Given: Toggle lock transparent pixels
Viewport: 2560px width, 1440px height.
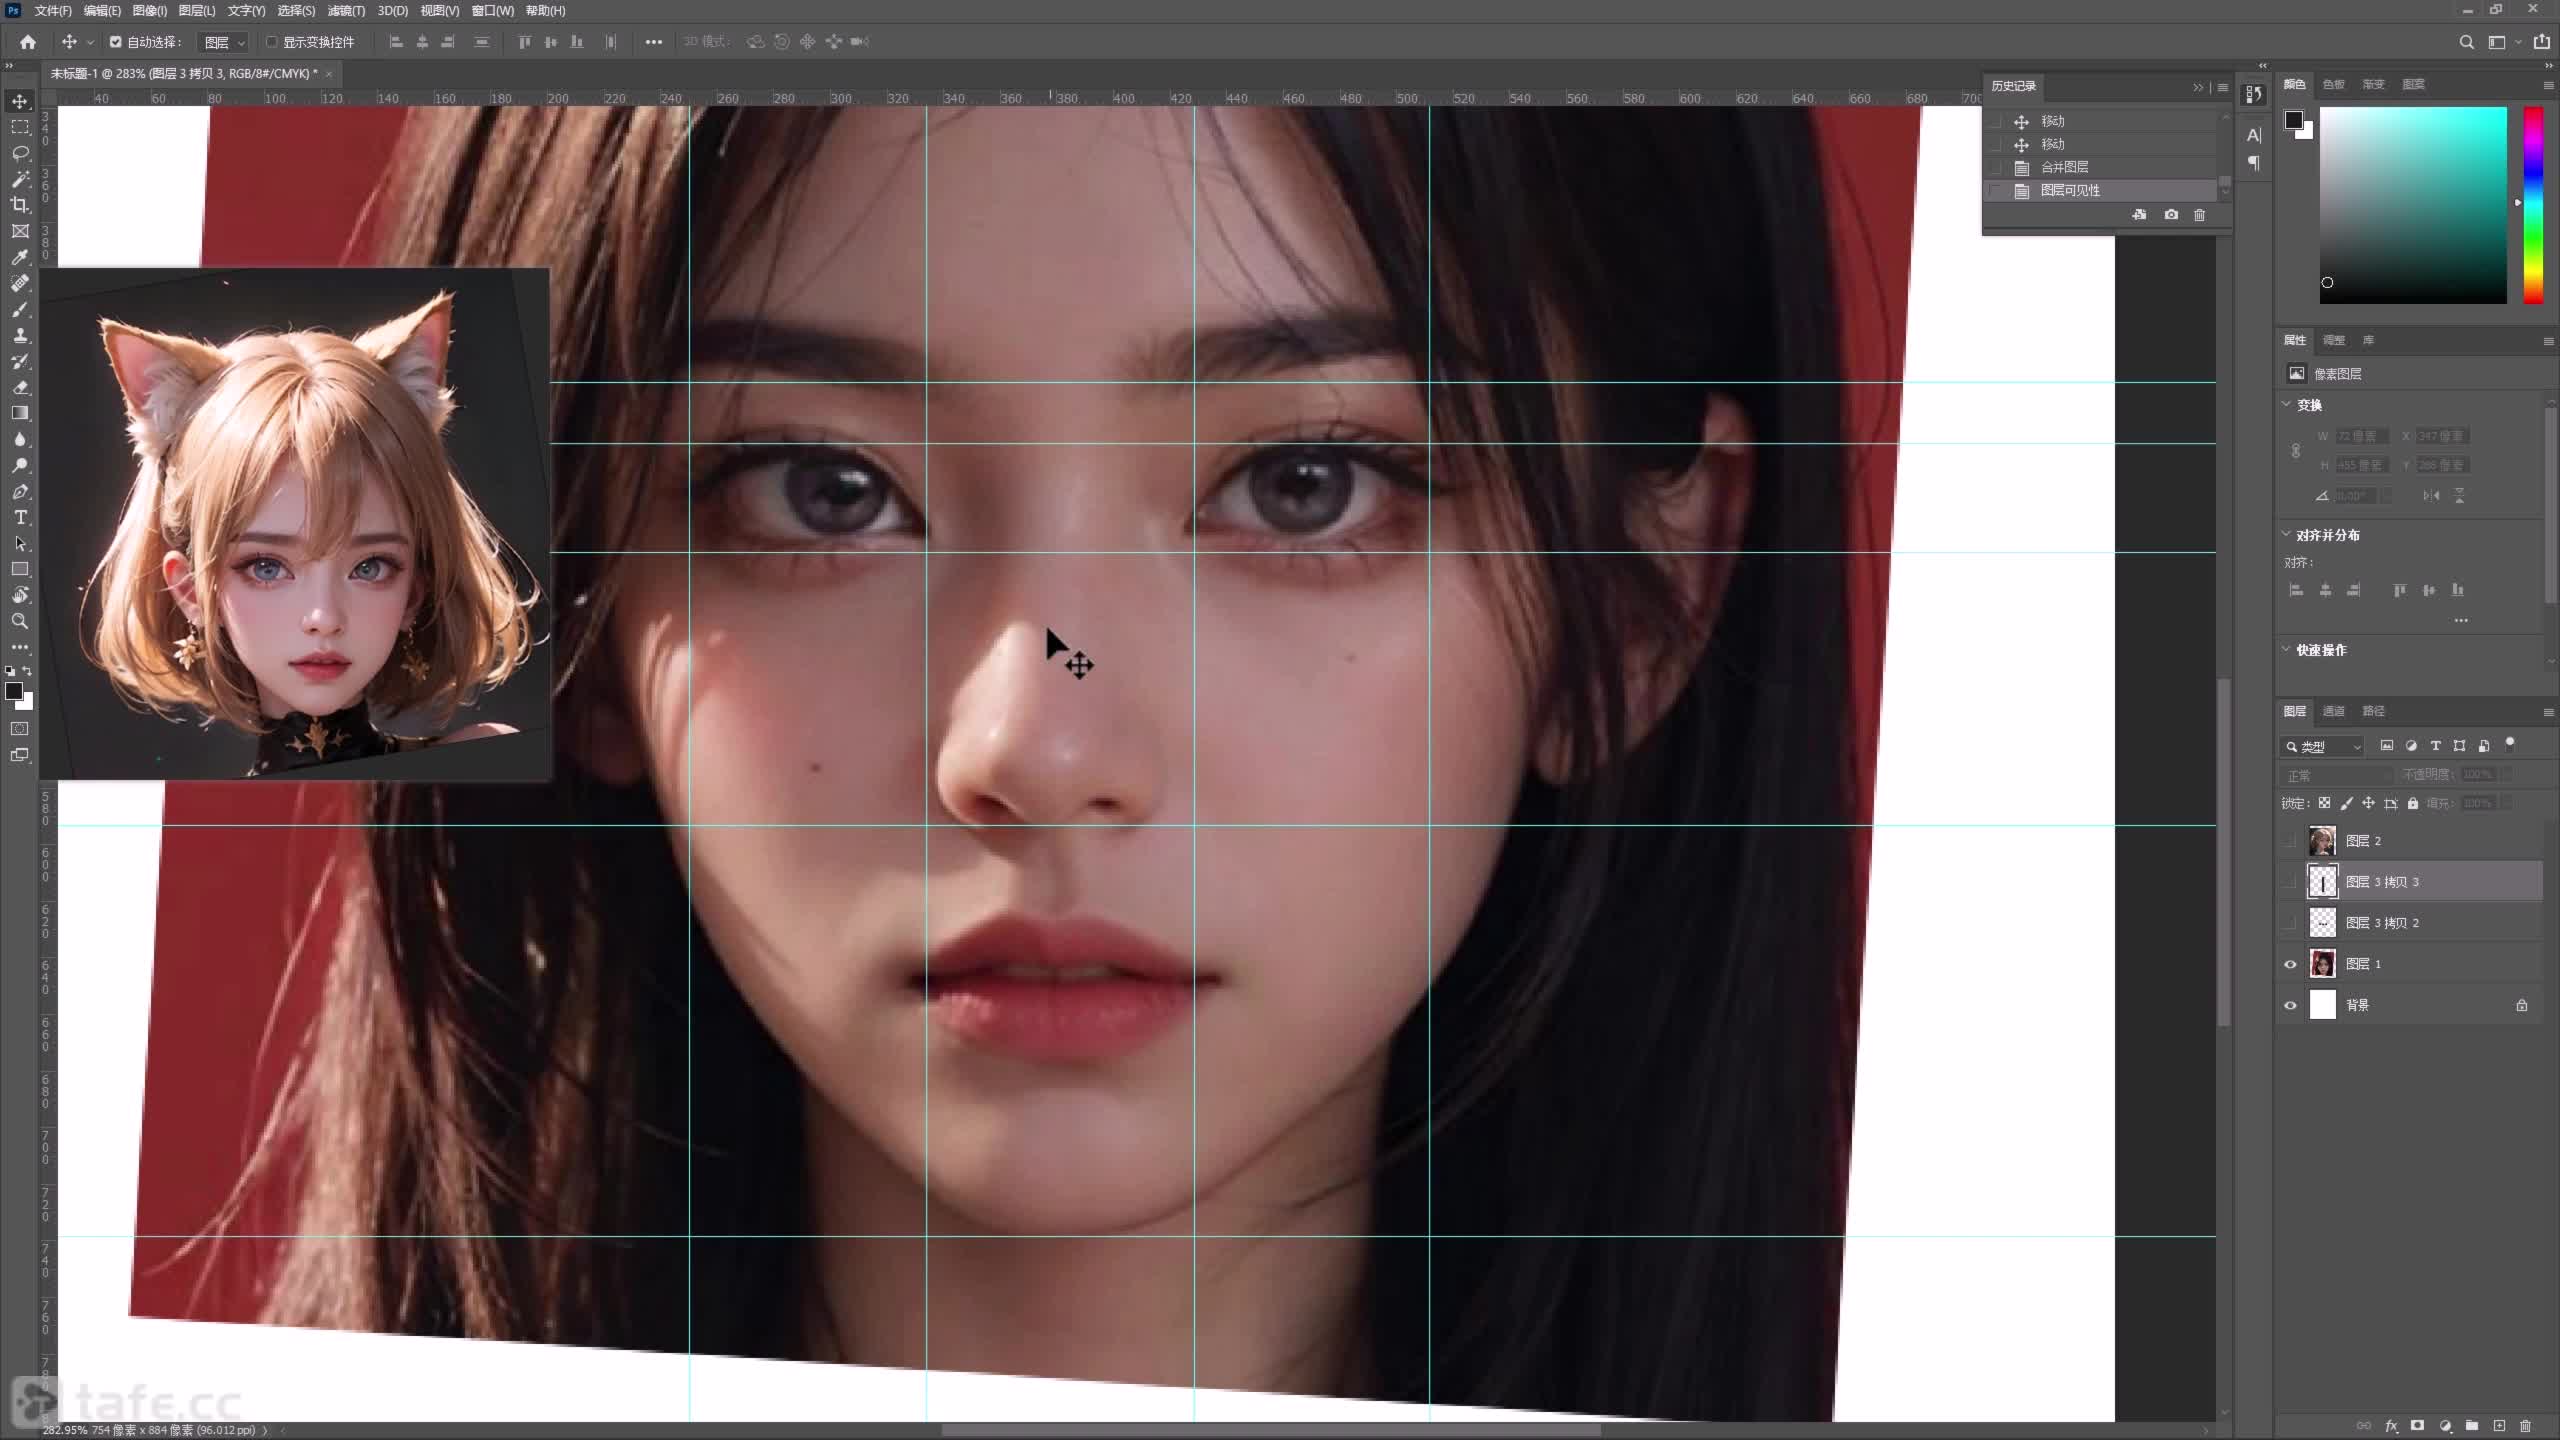Looking at the screenshot, I should pyautogui.click(x=2325, y=803).
